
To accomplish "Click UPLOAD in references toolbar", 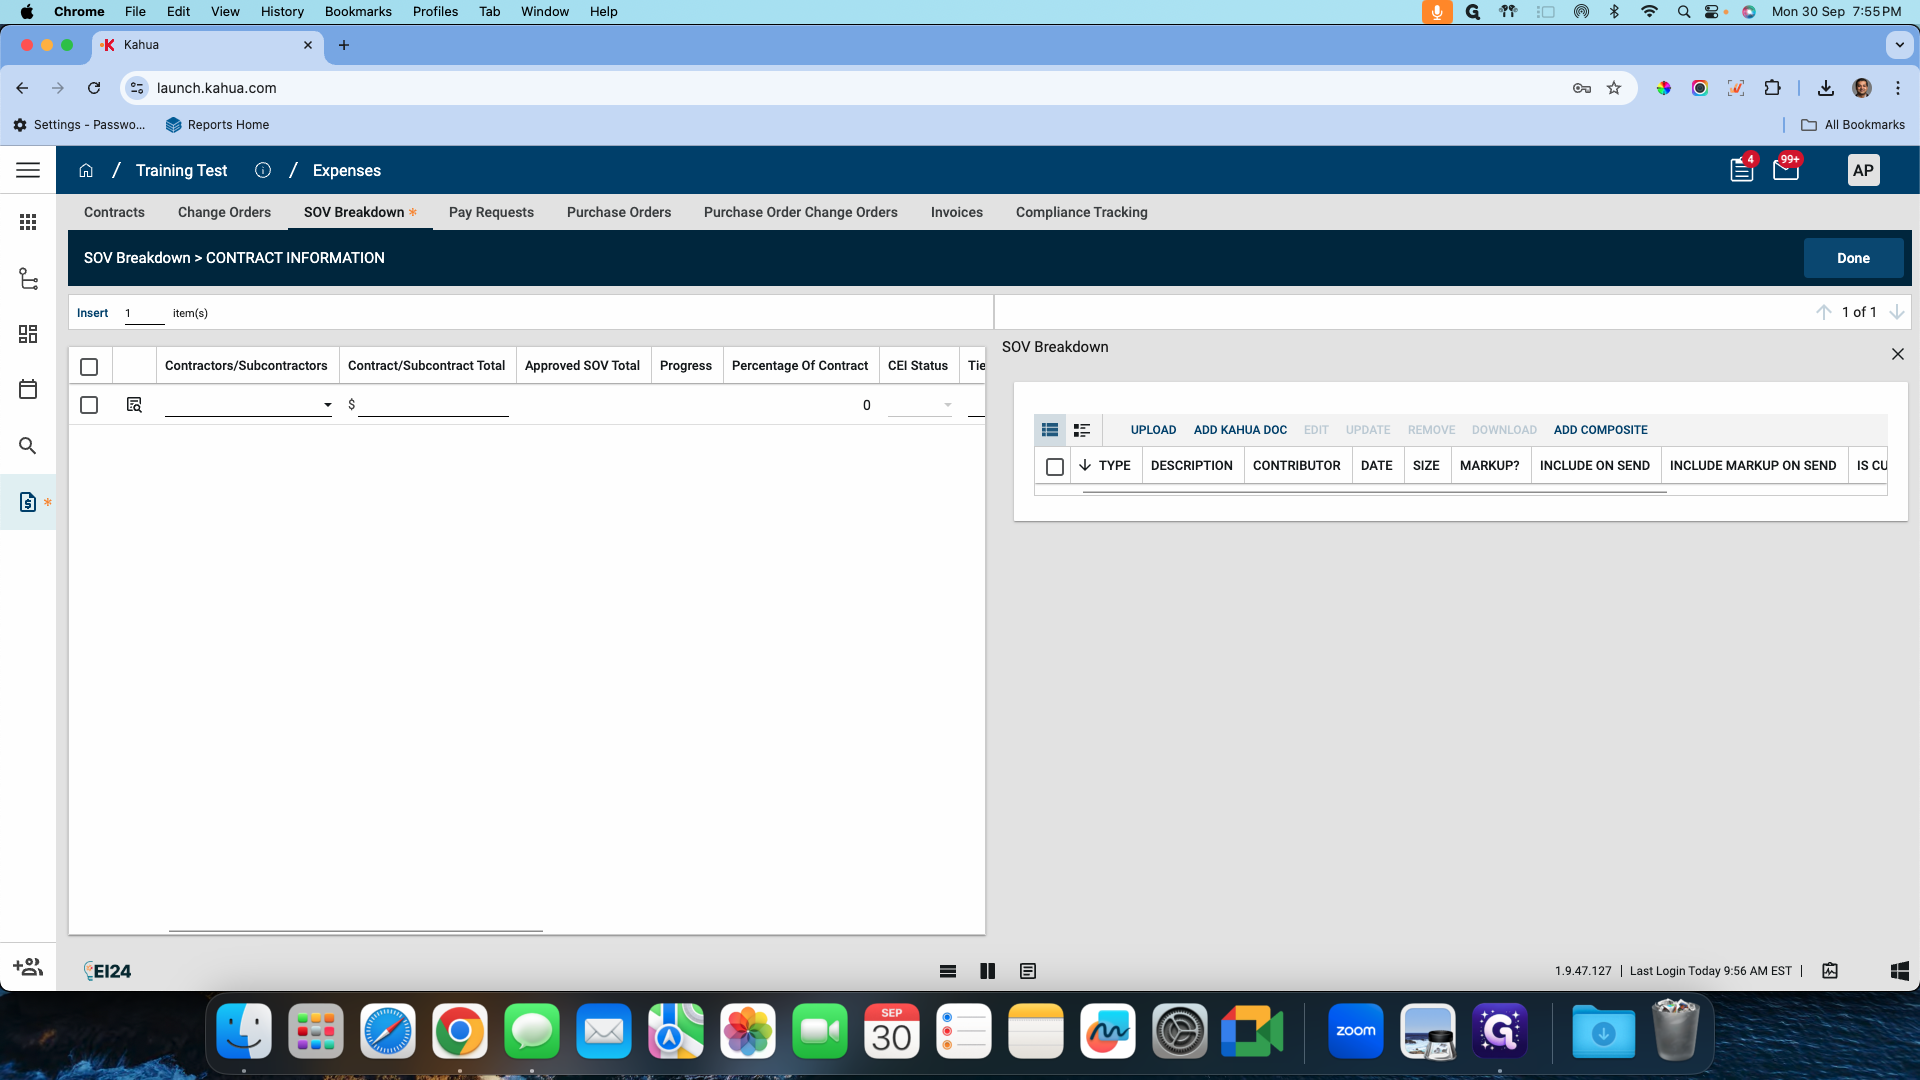I will pyautogui.click(x=1153, y=430).
